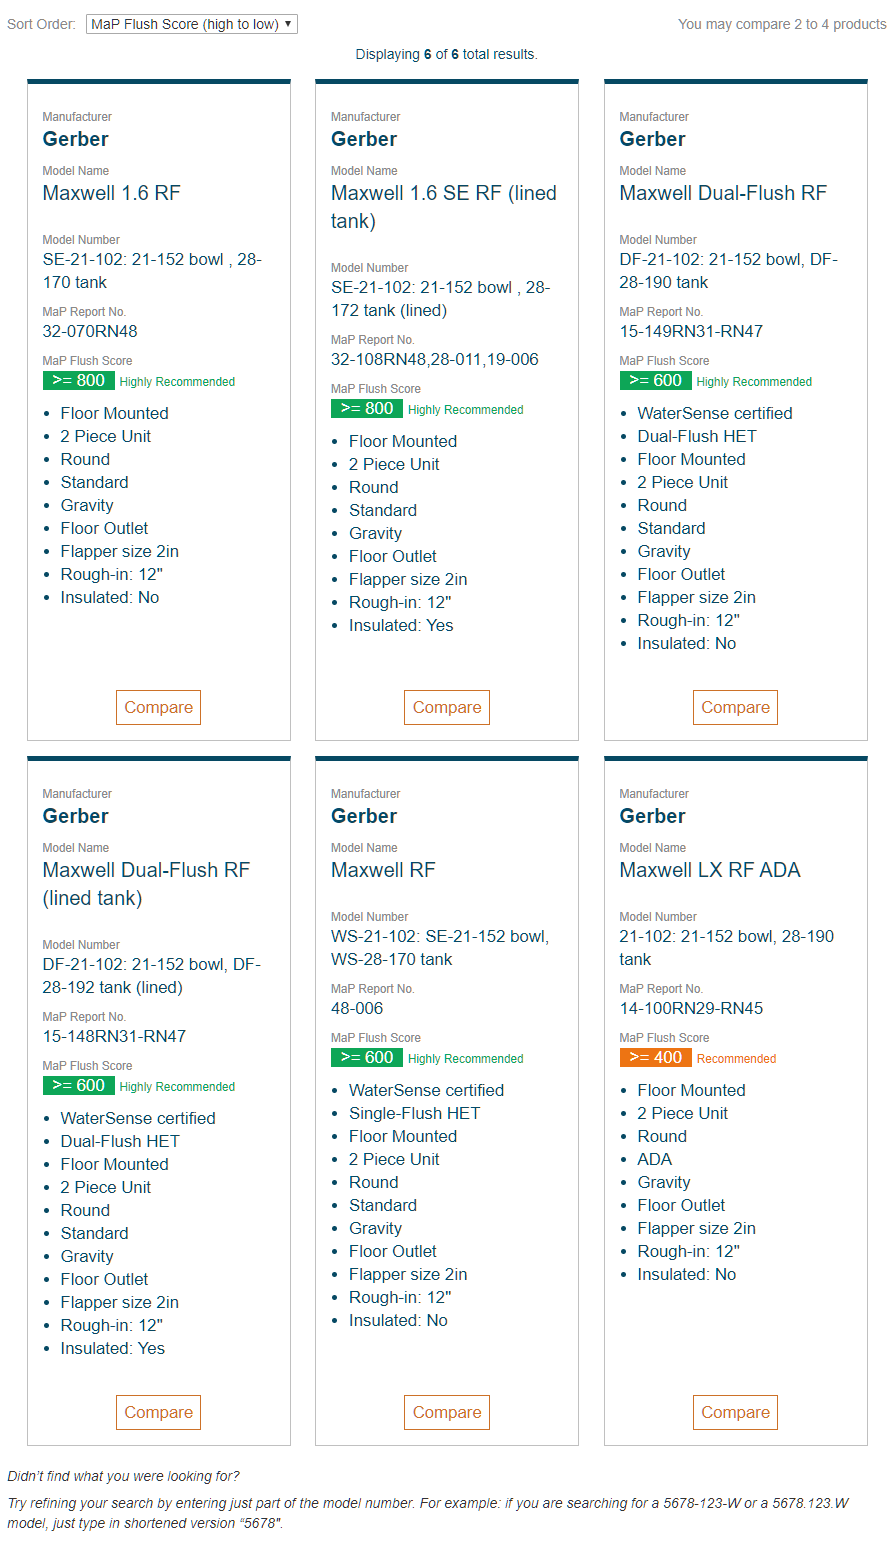Screen dimensions: 887x1542
Task: Open the Sort Order dropdown
Action: click(192, 24)
